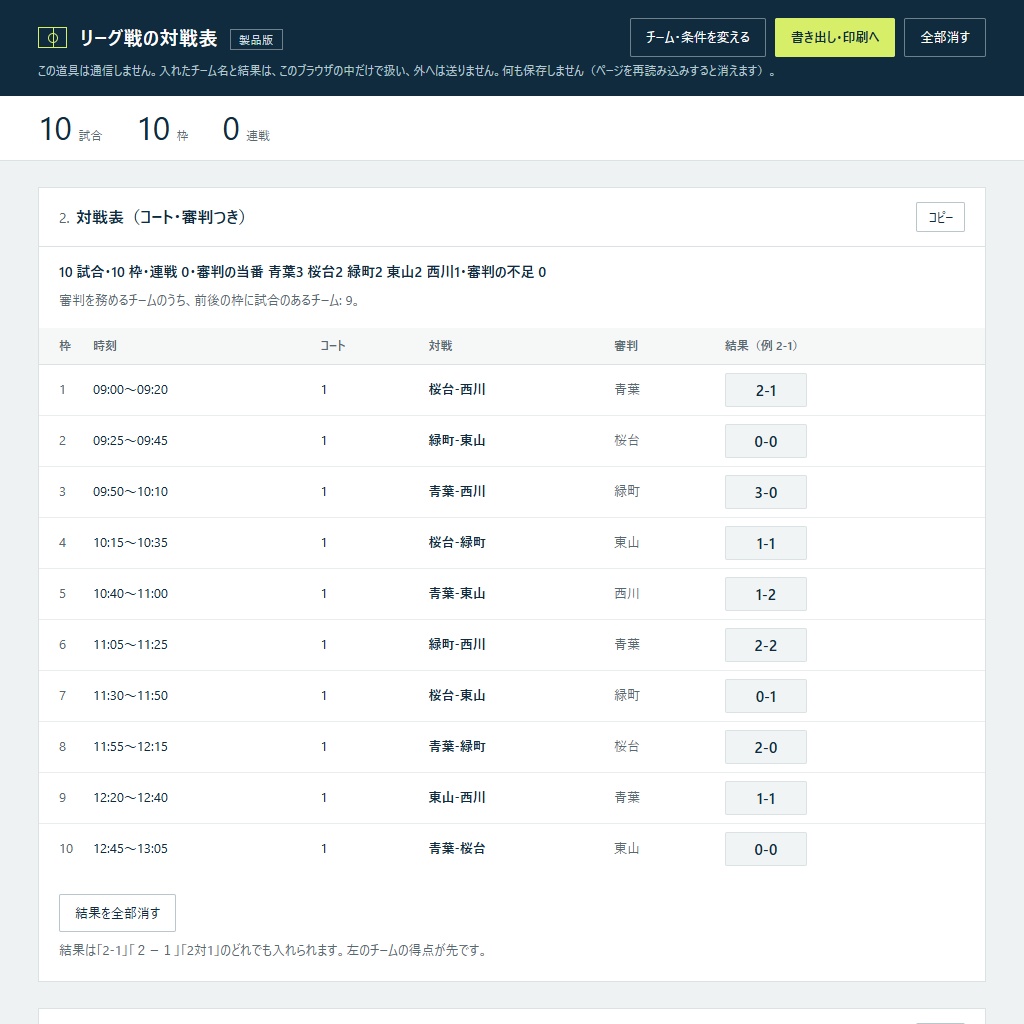This screenshot has width=1024, height=1024.
Task: Select match text 緑町-西川
Action: (x=456, y=644)
